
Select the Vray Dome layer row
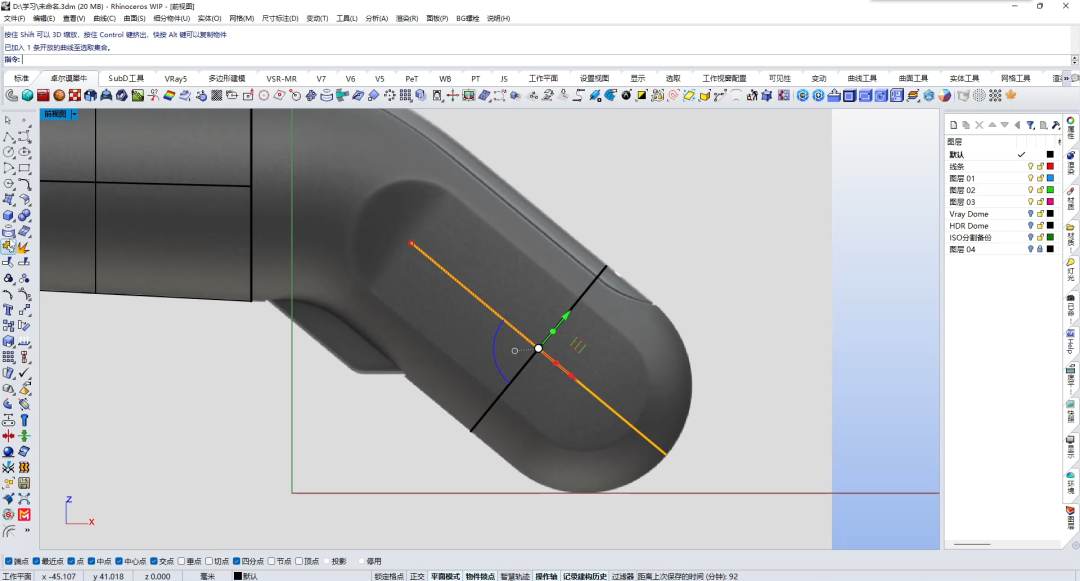coord(1001,214)
